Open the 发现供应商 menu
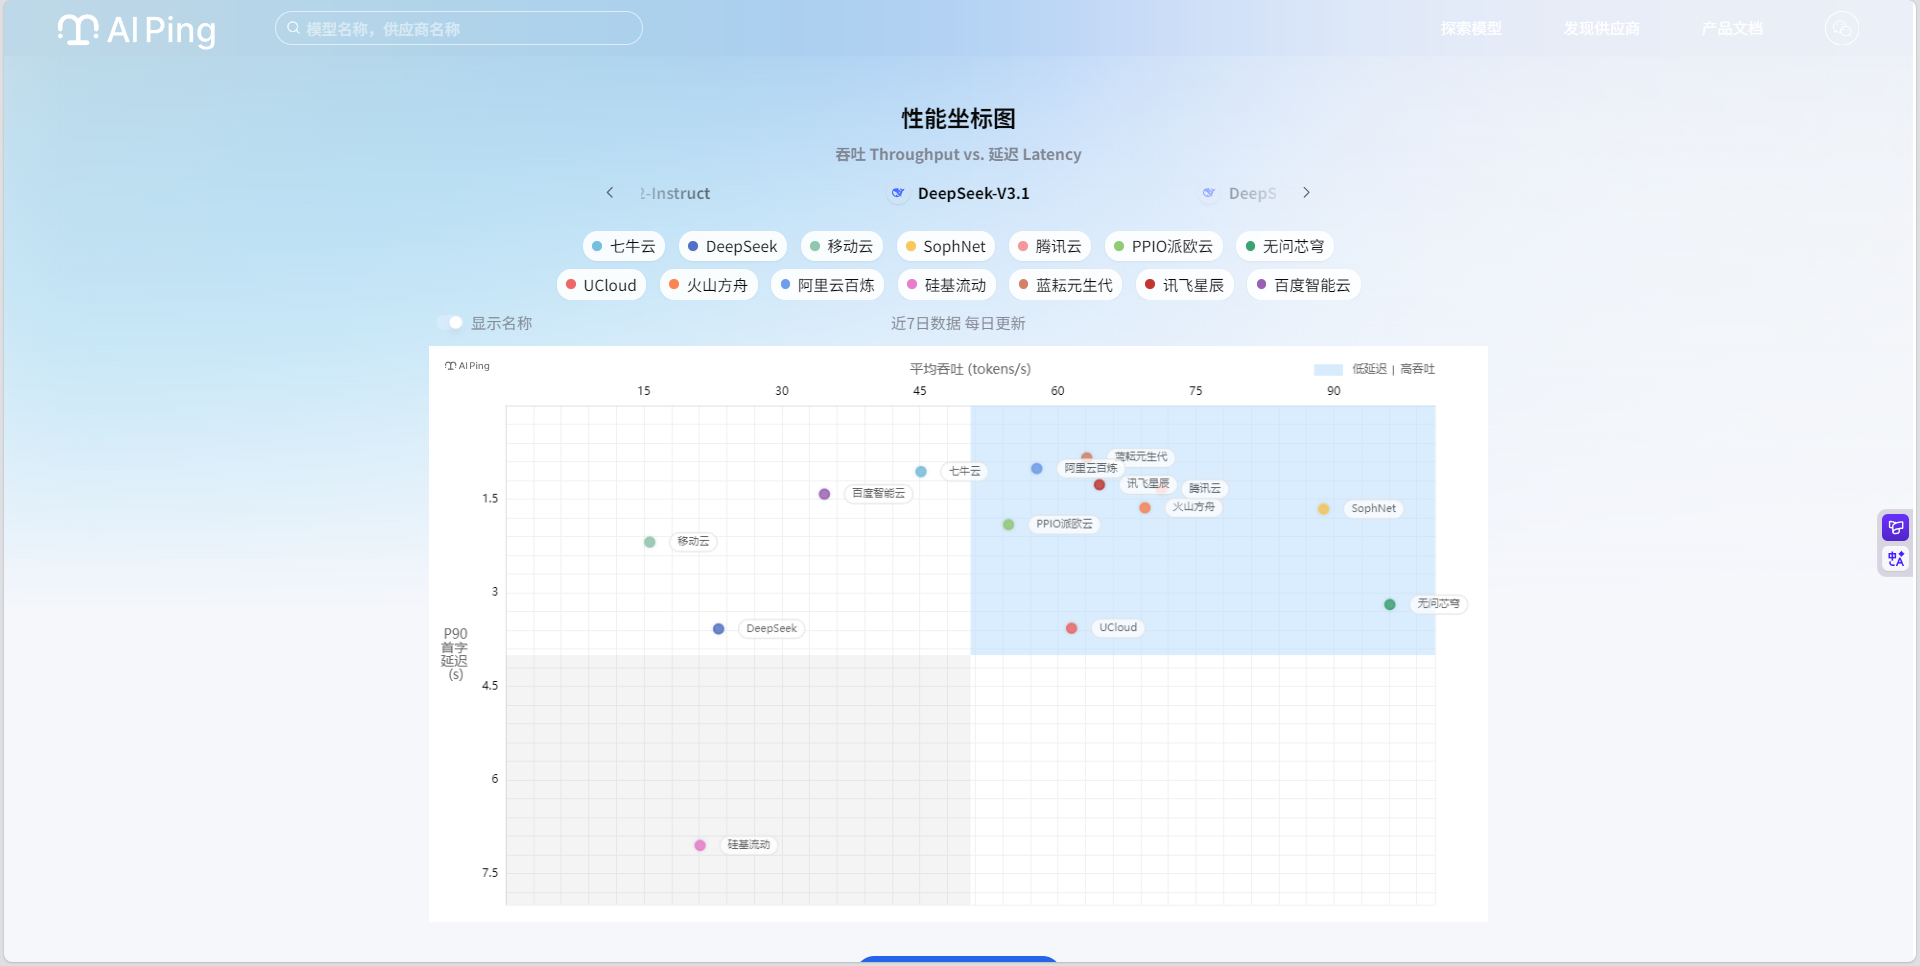Viewport: 1920px width, 966px height. pyautogui.click(x=1601, y=28)
